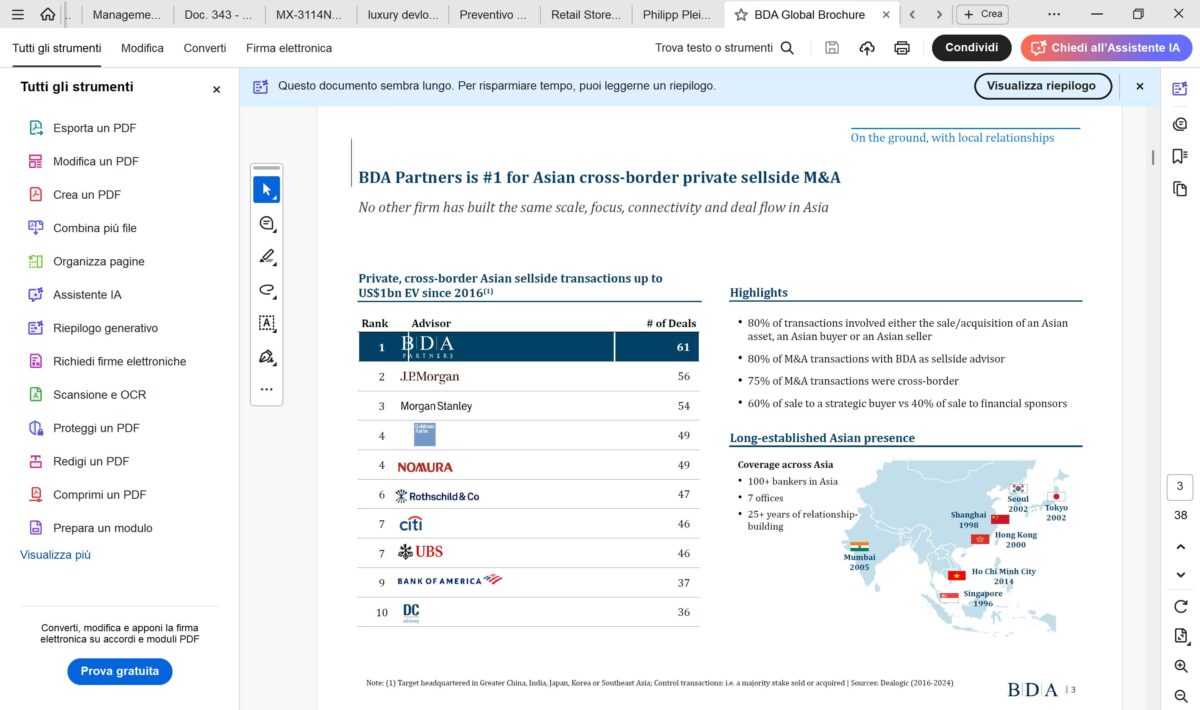Switch to the Retail Store tab
Viewport: 1200px width, 710px height.
tap(585, 15)
